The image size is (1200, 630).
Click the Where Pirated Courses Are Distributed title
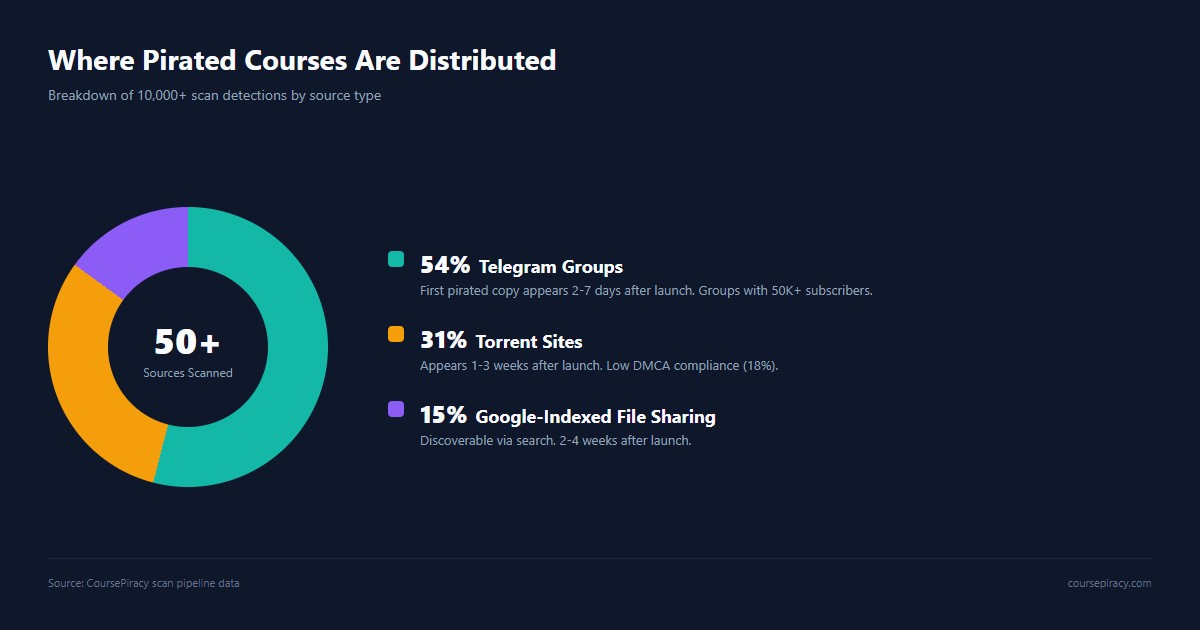302,60
